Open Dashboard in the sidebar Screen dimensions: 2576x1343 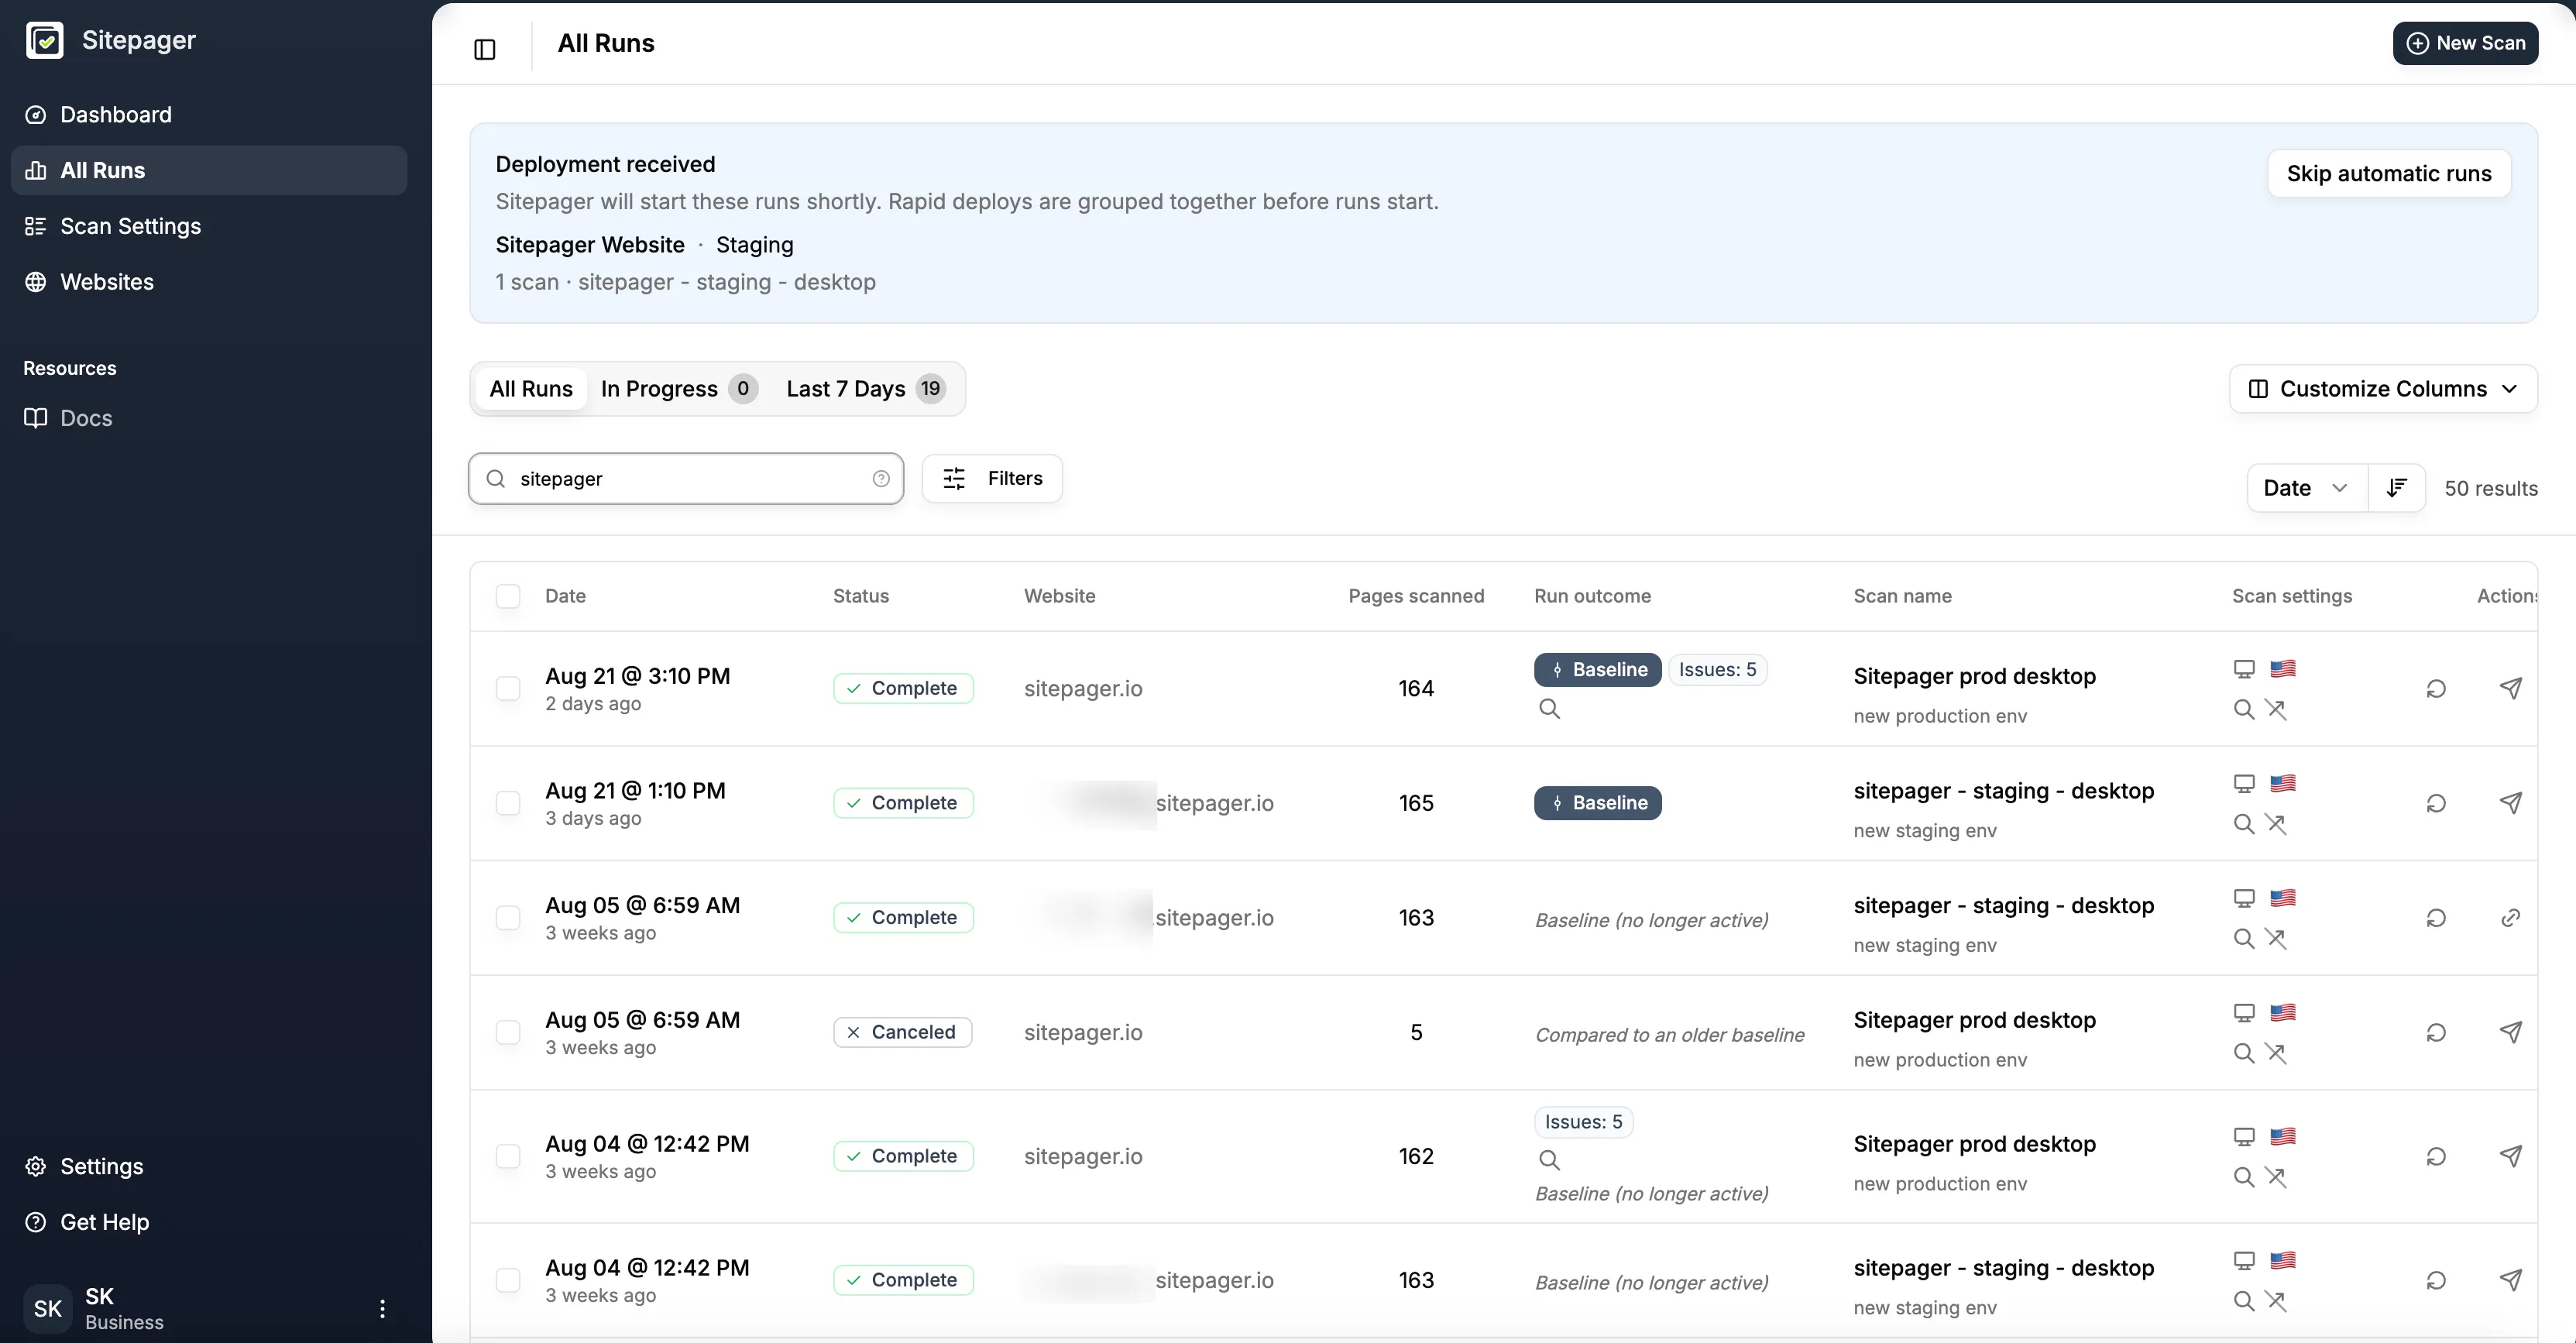pyautogui.click(x=209, y=115)
